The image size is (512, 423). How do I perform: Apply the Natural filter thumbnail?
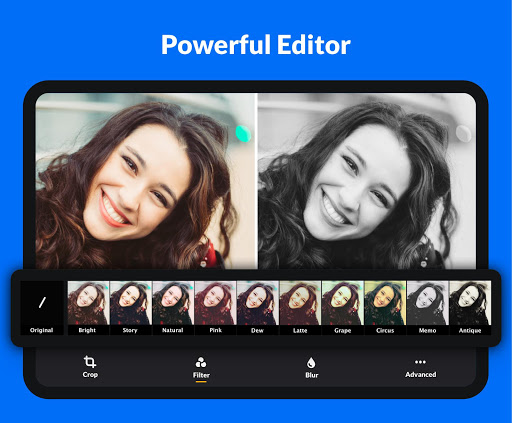tap(173, 303)
